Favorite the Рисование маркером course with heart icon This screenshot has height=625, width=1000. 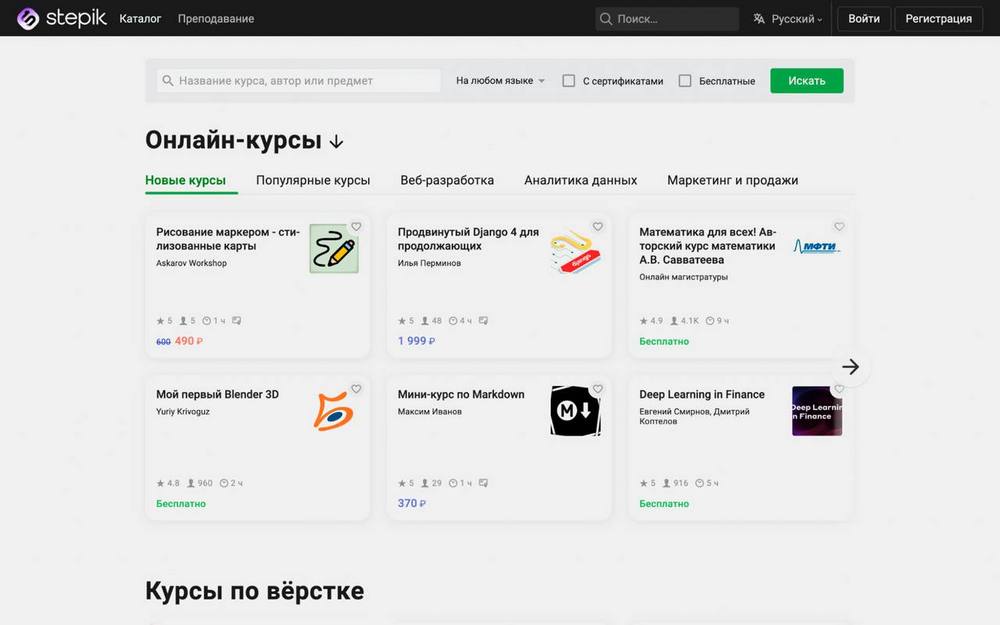click(x=356, y=227)
